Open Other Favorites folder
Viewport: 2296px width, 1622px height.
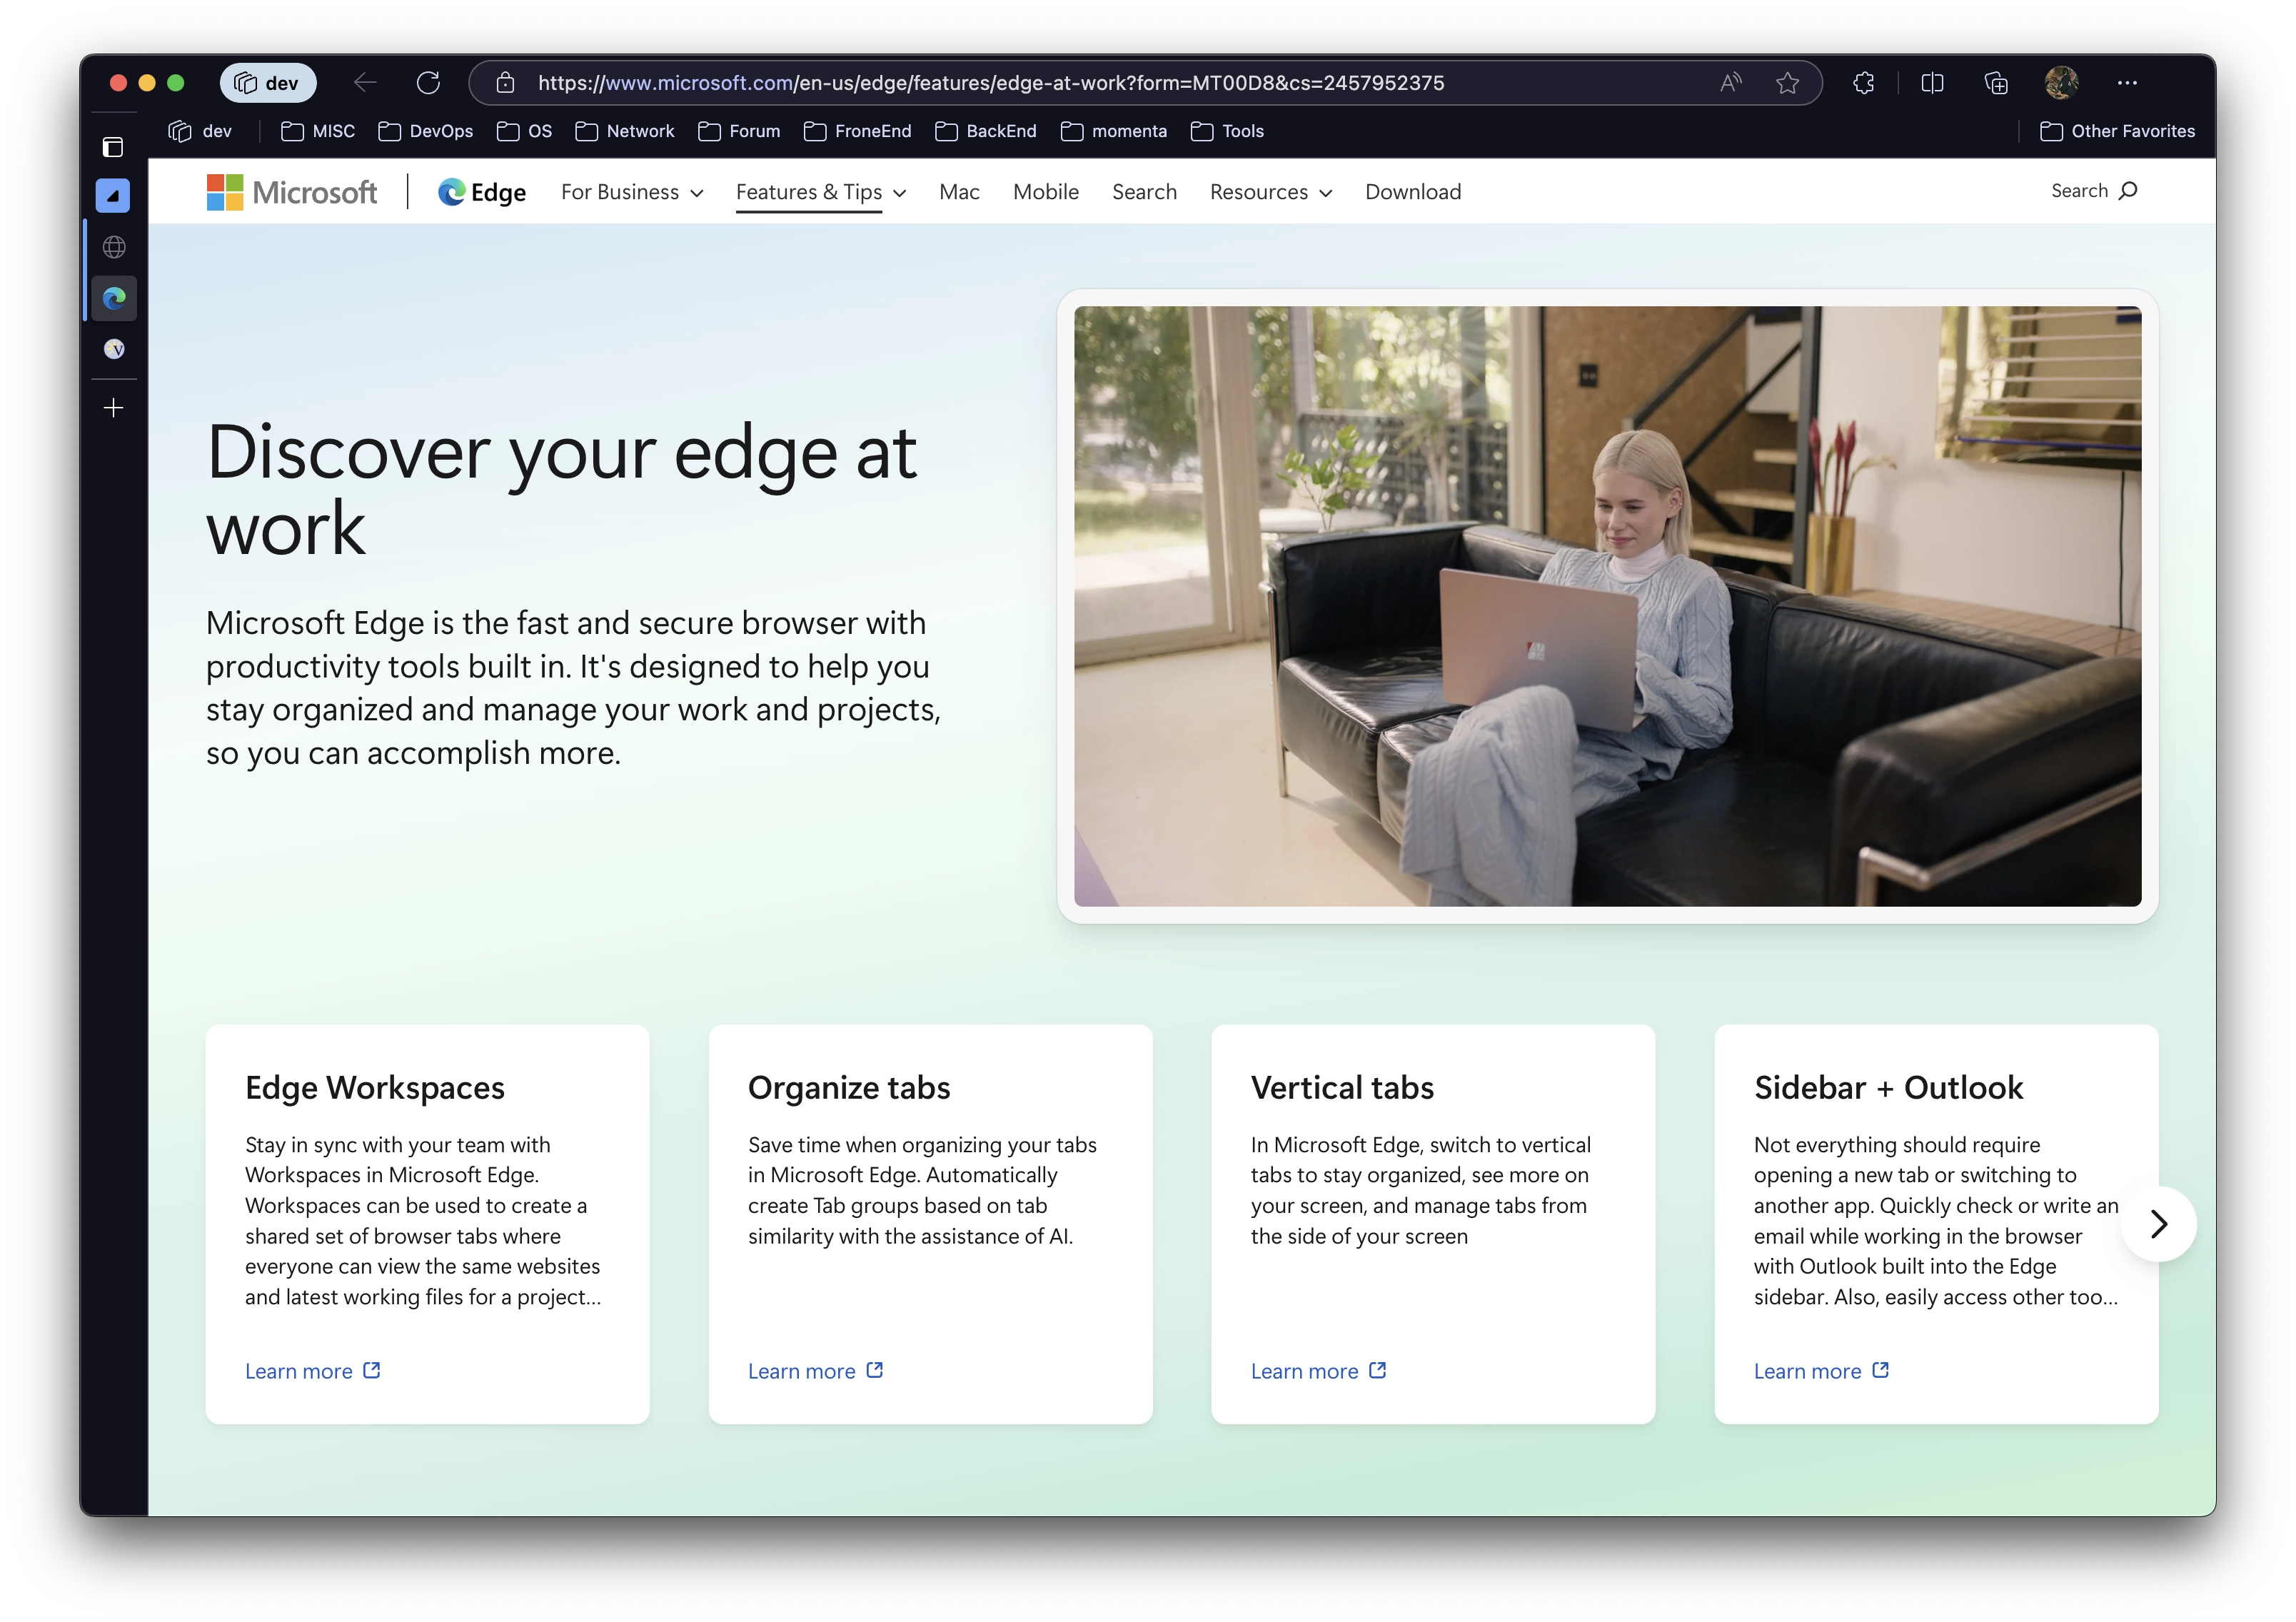pyautogui.click(x=2117, y=131)
